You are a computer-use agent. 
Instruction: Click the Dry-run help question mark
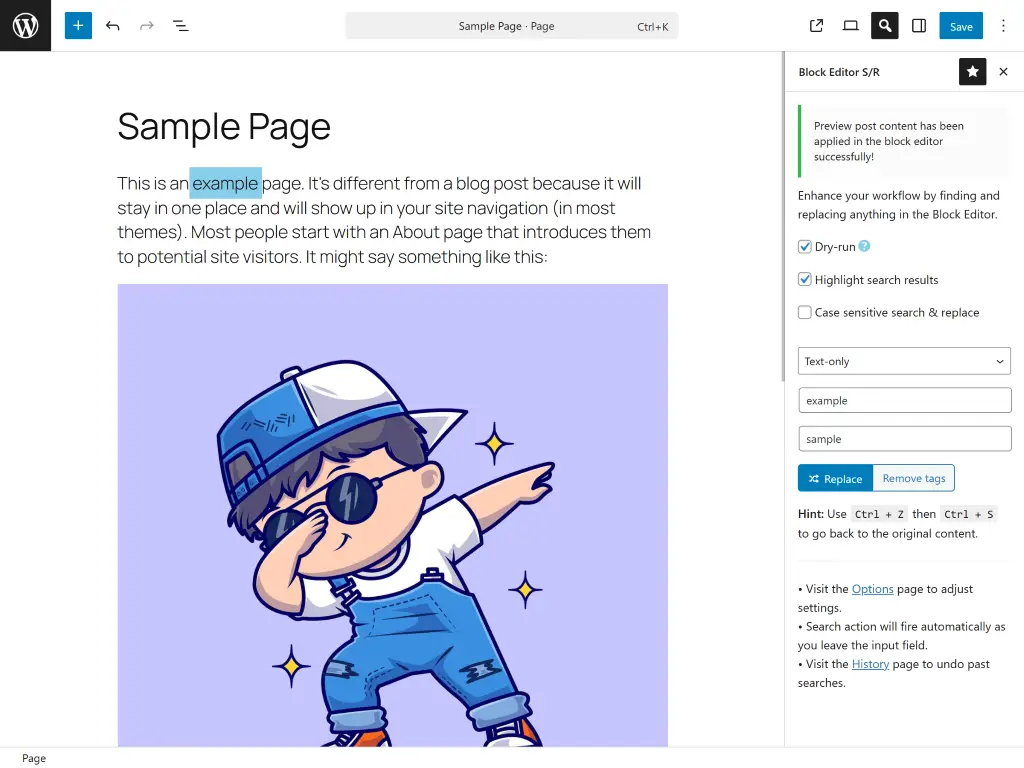pyautogui.click(x=863, y=246)
